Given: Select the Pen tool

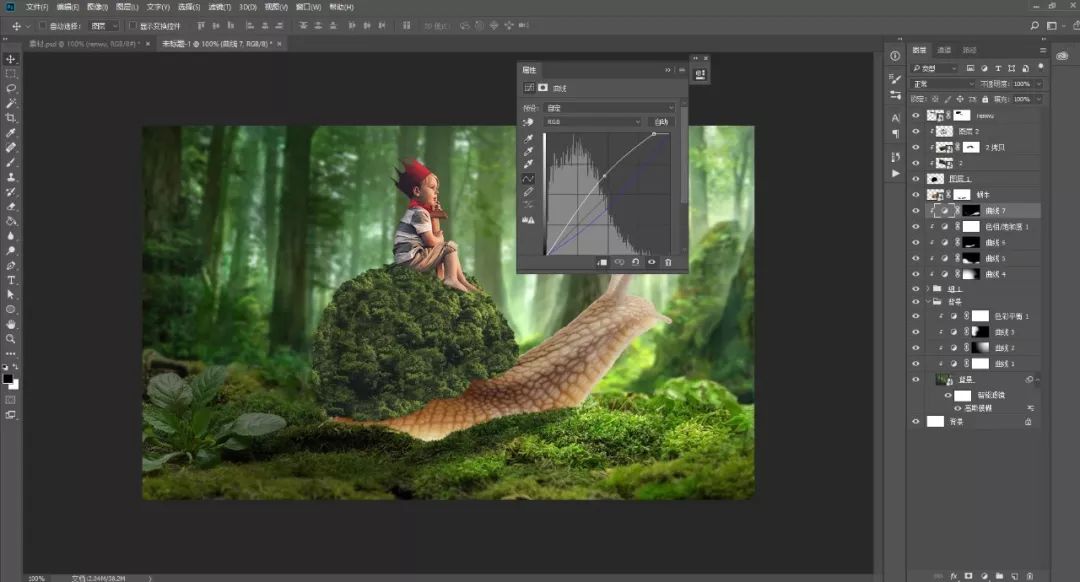Looking at the screenshot, I should (x=11, y=265).
